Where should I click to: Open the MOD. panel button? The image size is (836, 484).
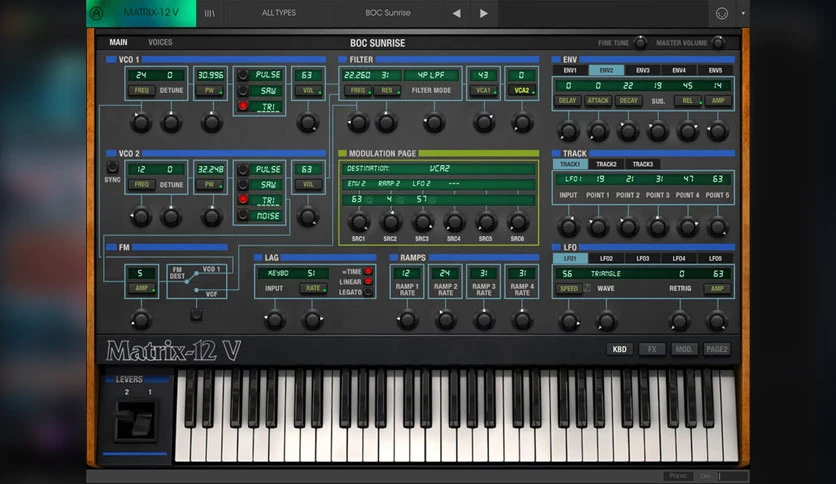pos(684,349)
